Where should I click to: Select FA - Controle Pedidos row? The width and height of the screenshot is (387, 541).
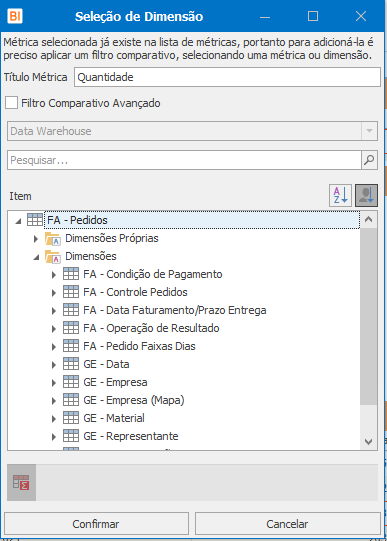coord(135,292)
